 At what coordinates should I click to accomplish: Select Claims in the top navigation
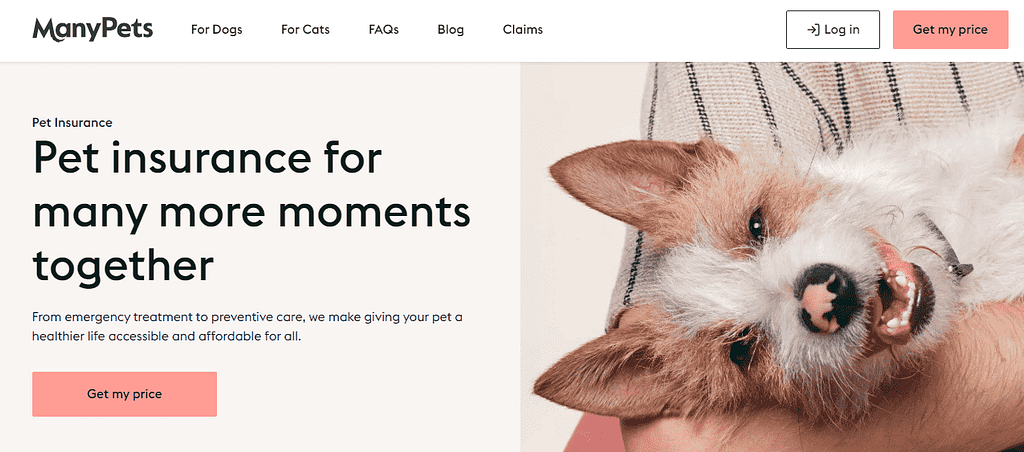[522, 30]
